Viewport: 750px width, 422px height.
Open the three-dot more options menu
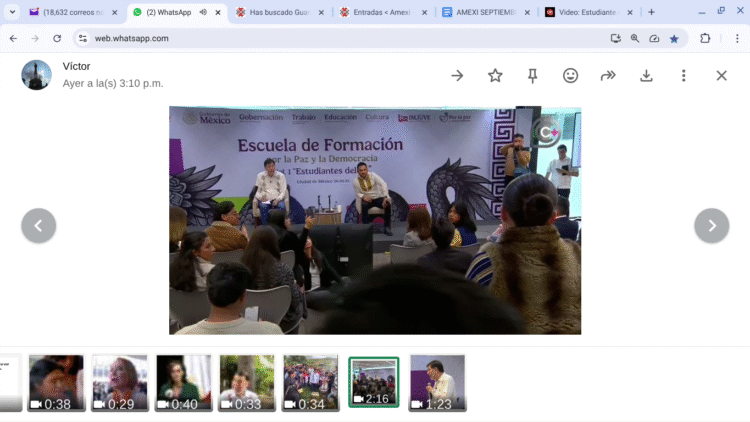[683, 75]
